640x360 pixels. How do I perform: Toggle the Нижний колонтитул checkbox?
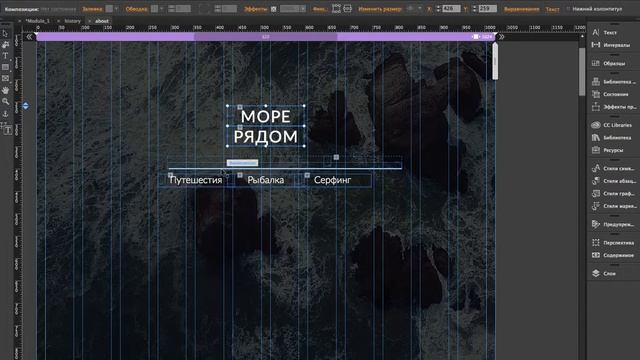(x=568, y=9)
